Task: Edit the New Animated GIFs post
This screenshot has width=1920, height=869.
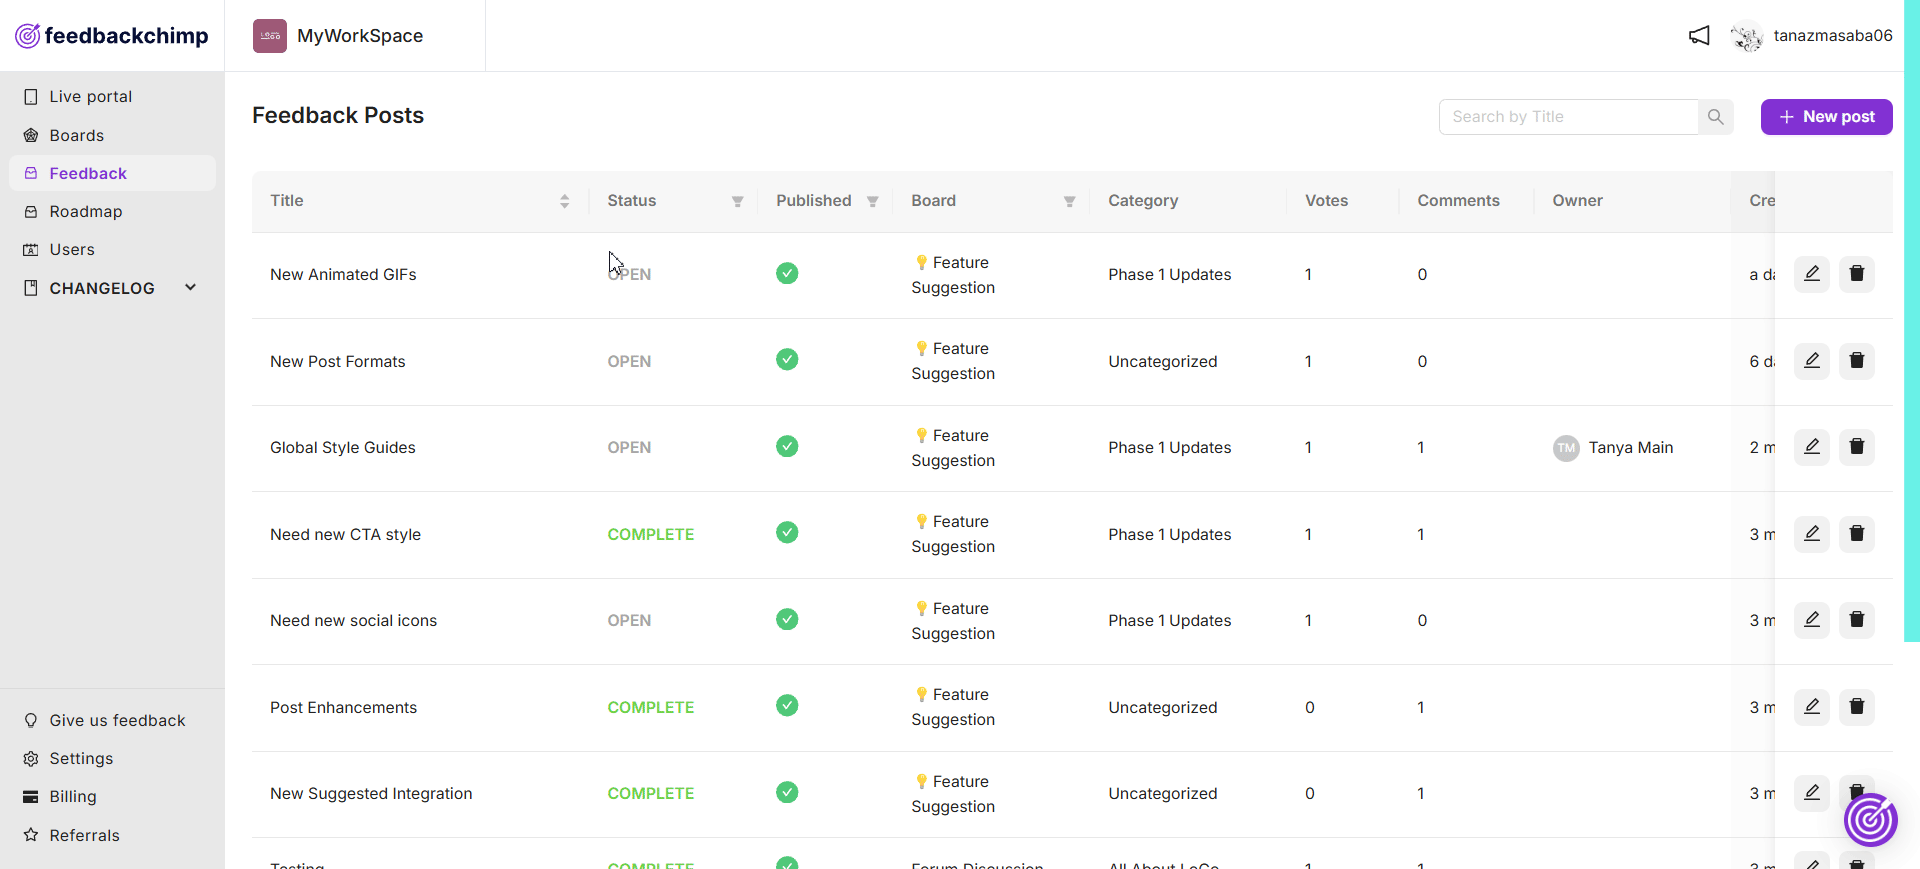Action: pyautogui.click(x=1812, y=274)
